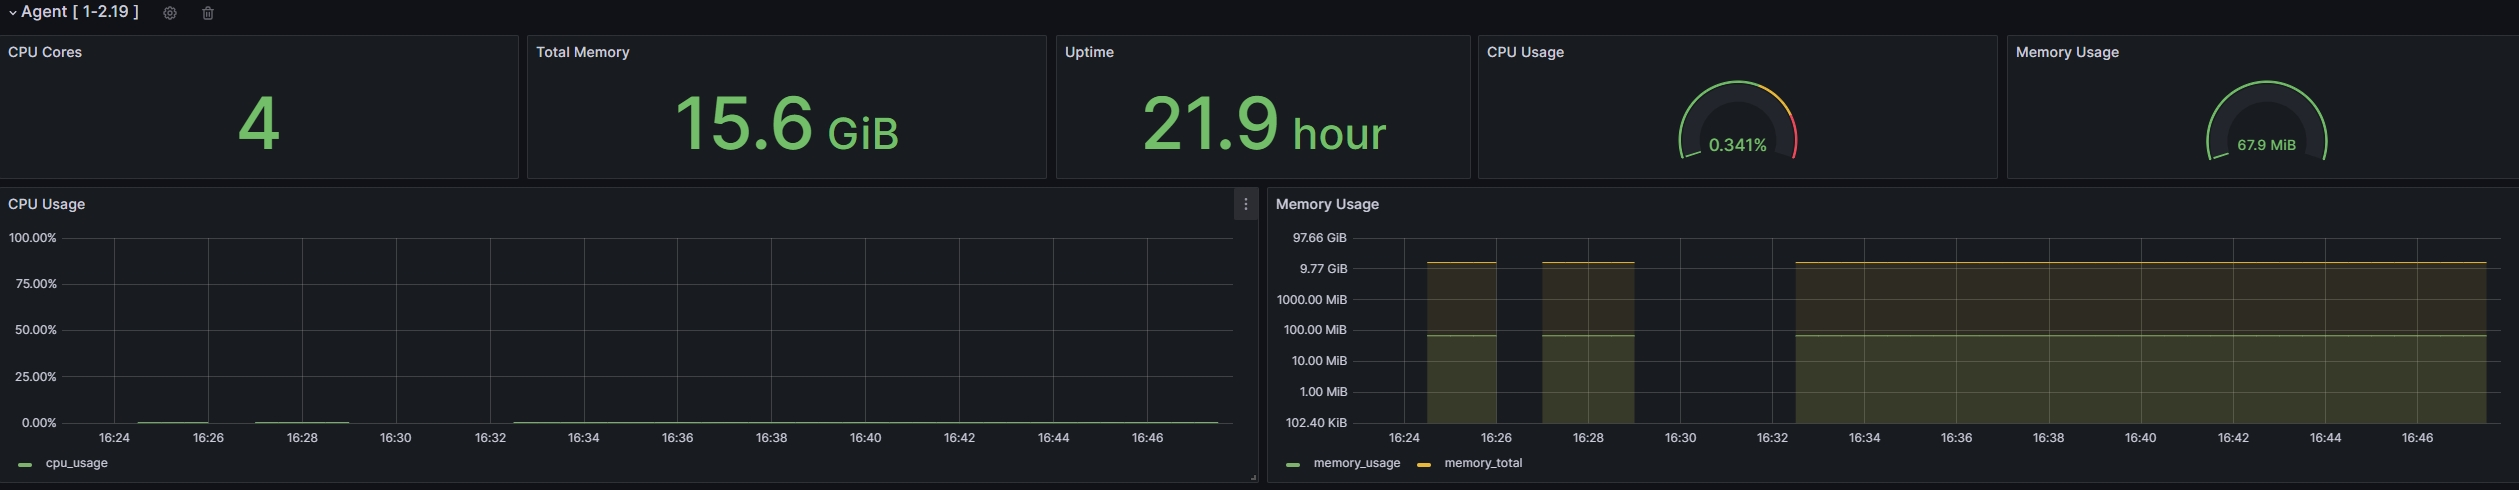
Task: Click the 67.9 MiB Memory Usage gauge
Action: pyautogui.click(x=2266, y=145)
